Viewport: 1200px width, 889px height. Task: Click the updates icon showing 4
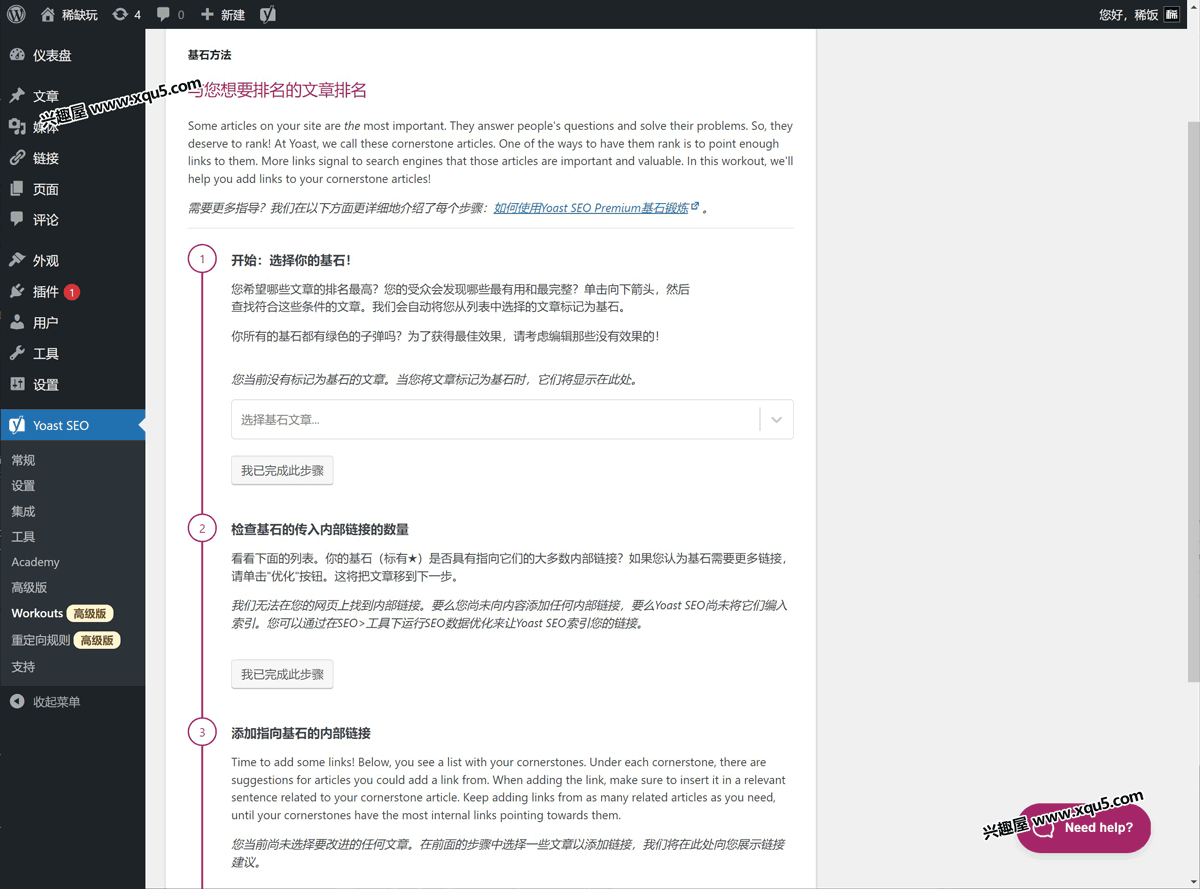pos(127,14)
